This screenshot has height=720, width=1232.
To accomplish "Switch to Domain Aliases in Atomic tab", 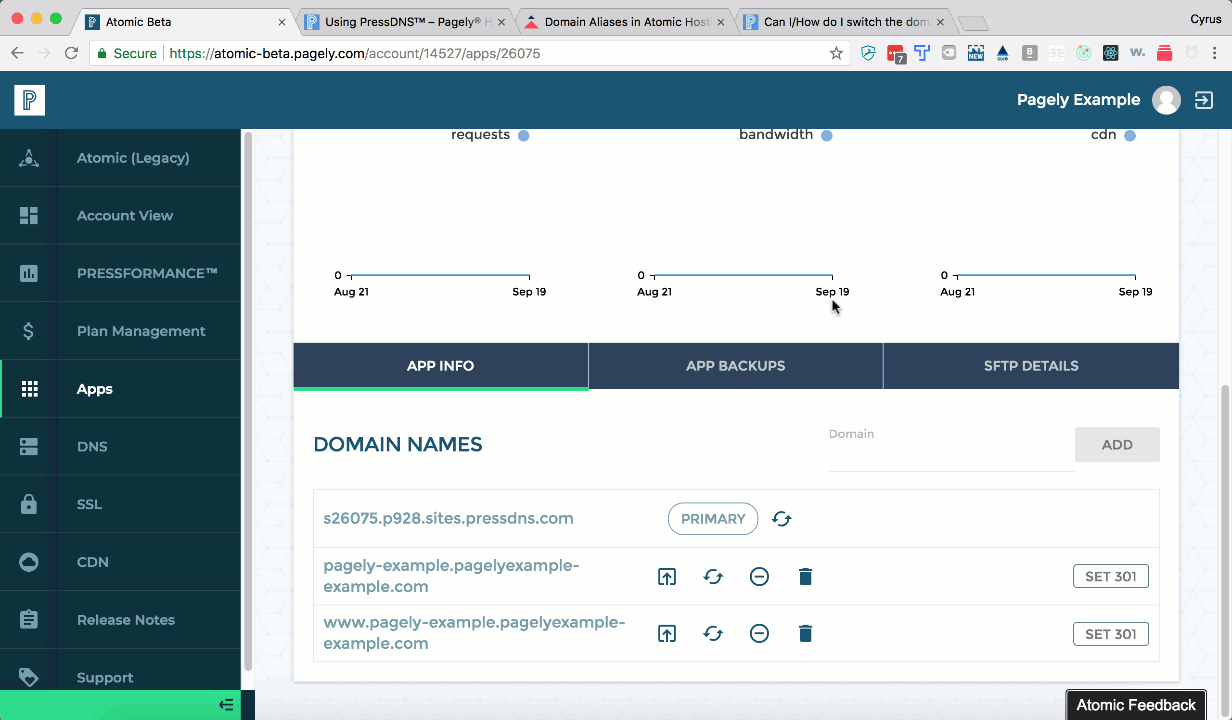I will (626, 22).
